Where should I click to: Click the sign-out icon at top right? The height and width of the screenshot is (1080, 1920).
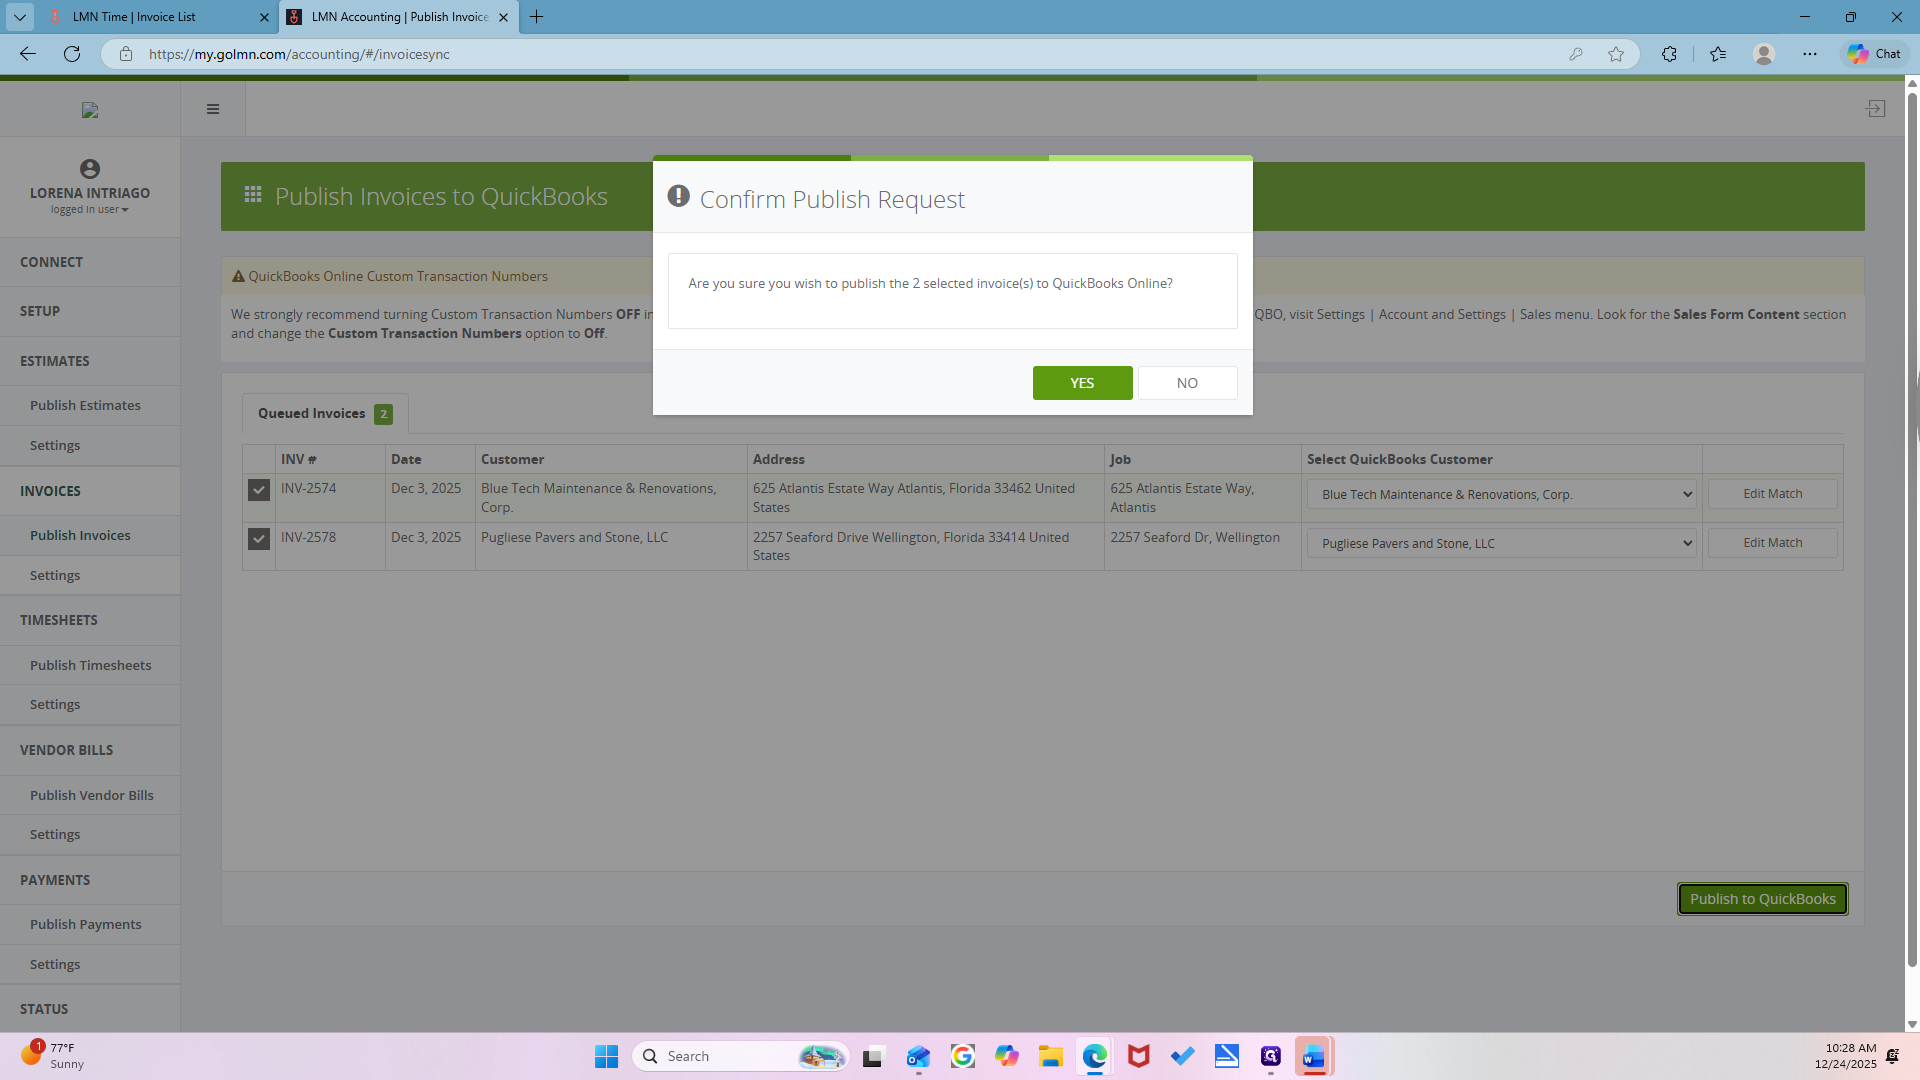click(1876, 108)
